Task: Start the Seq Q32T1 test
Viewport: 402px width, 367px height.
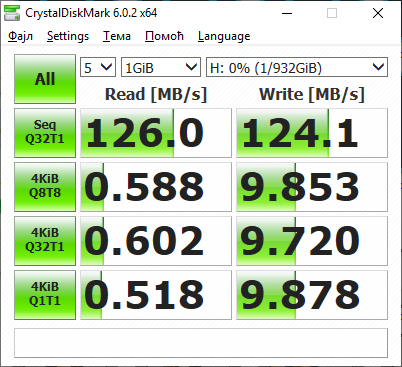Action: click(x=45, y=133)
